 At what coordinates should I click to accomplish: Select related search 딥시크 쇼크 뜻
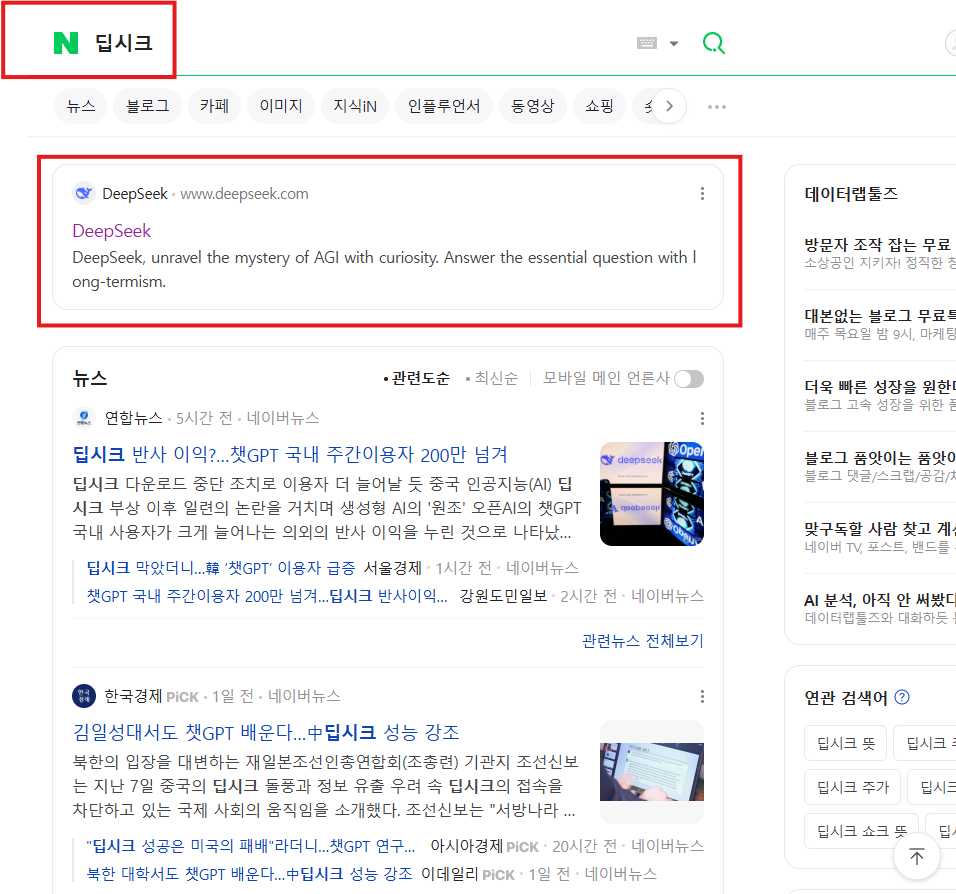click(x=861, y=831)
